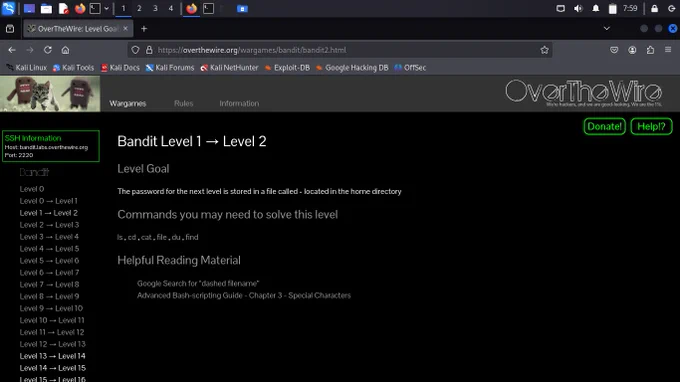Open the Kali application menu icon
The height and width of the screenshot is (382, 680).
[x=8, y=8]
